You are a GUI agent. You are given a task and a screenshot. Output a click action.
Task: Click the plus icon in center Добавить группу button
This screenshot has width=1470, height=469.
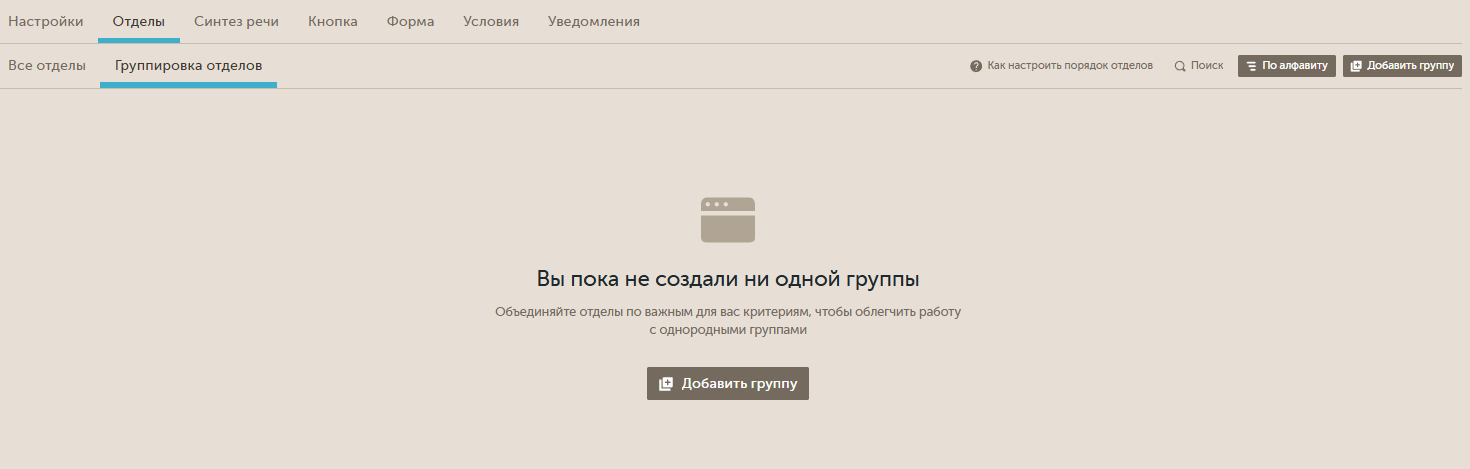coord(666,384)
